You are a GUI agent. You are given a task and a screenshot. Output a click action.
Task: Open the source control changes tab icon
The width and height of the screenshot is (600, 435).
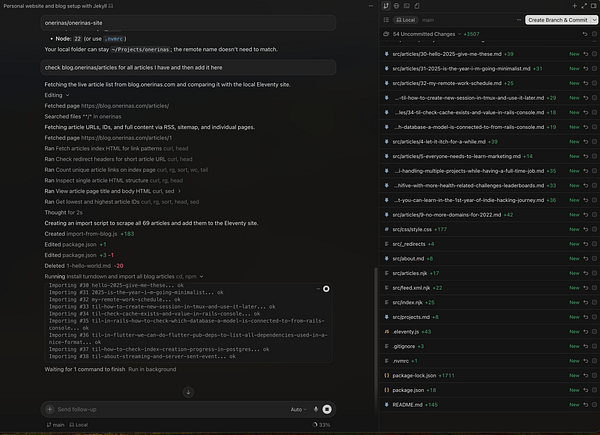click(386, 6)
